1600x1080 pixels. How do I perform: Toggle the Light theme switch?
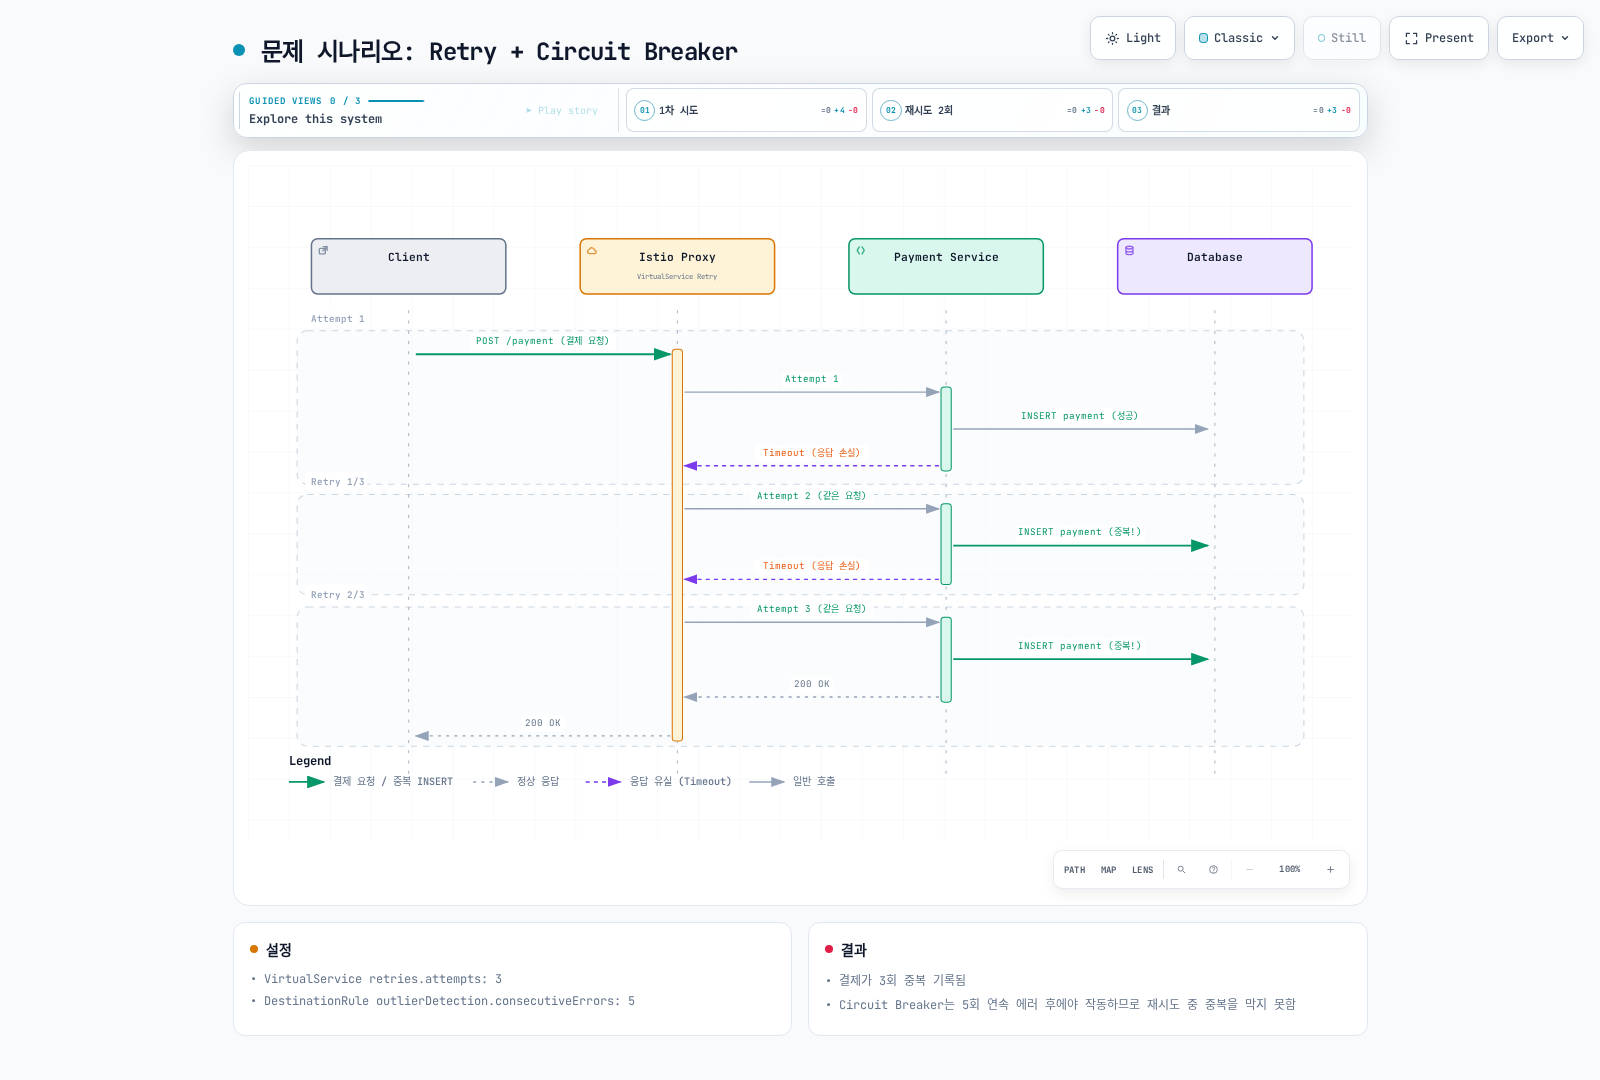pyautogui.click(x=1133, y=38)
